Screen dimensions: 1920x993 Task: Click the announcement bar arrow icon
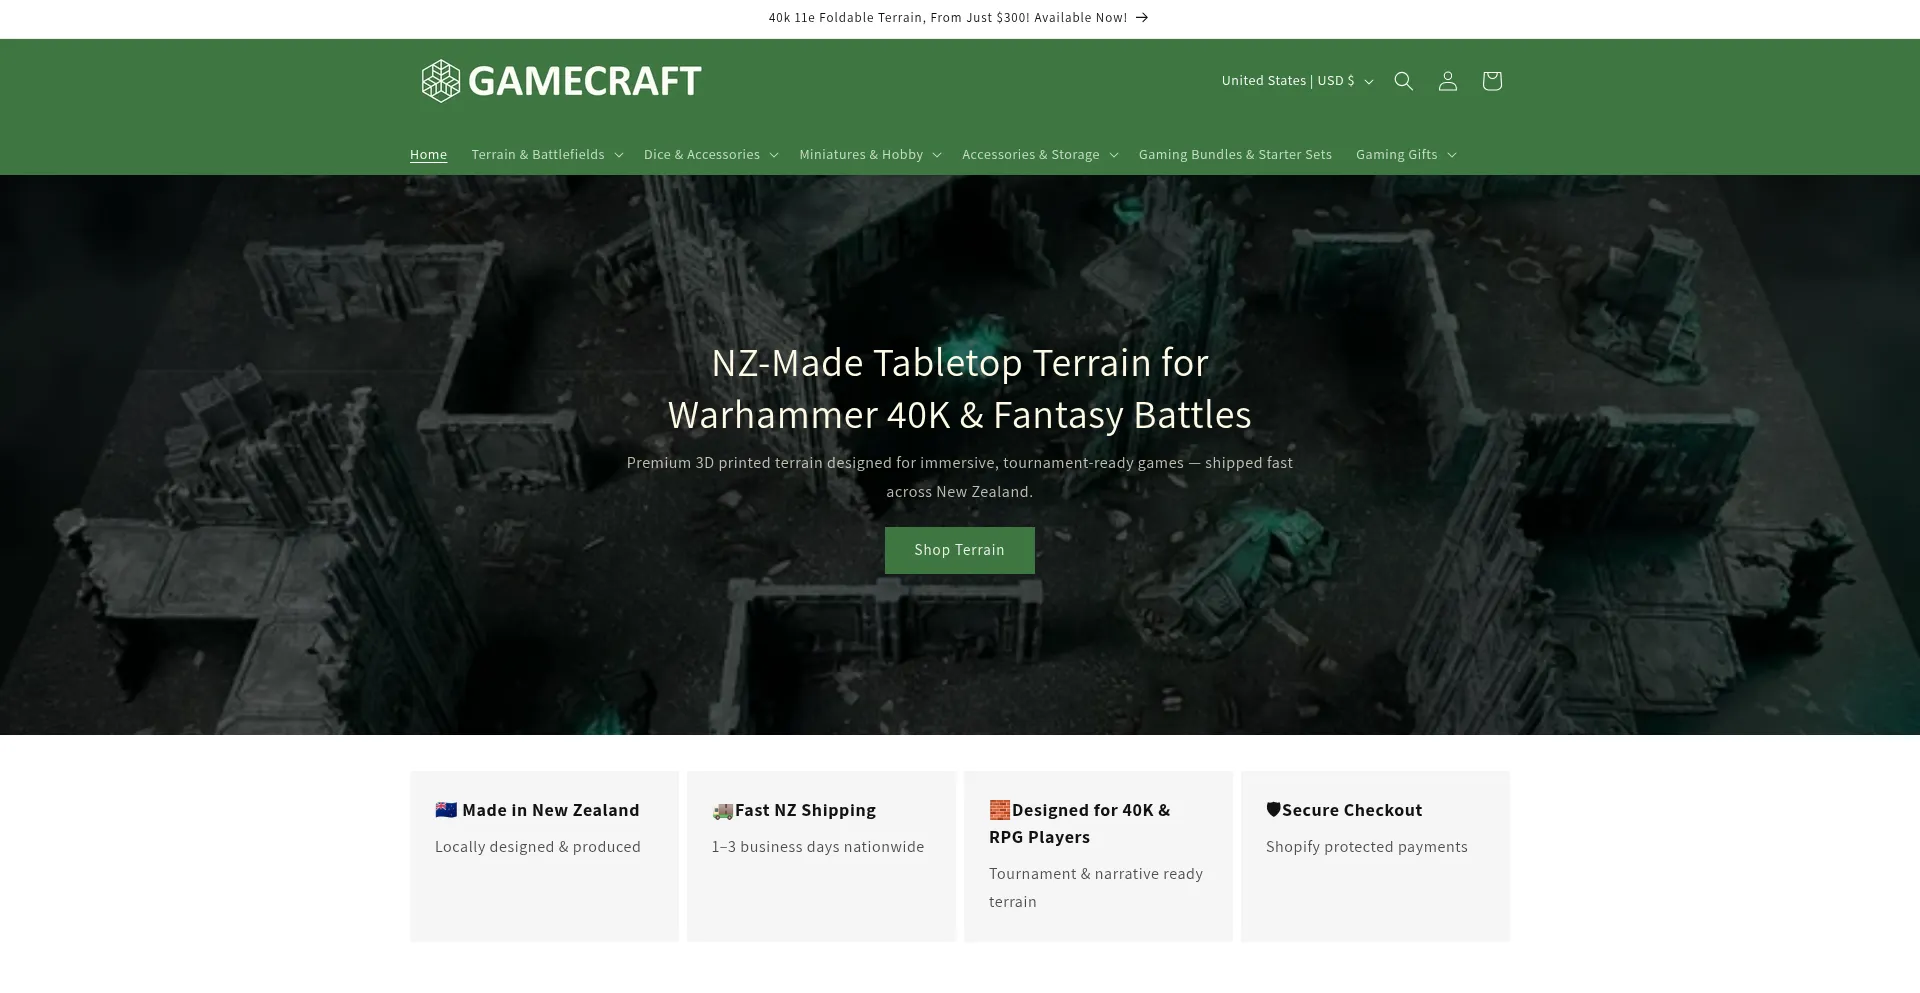click(1142, 18)
